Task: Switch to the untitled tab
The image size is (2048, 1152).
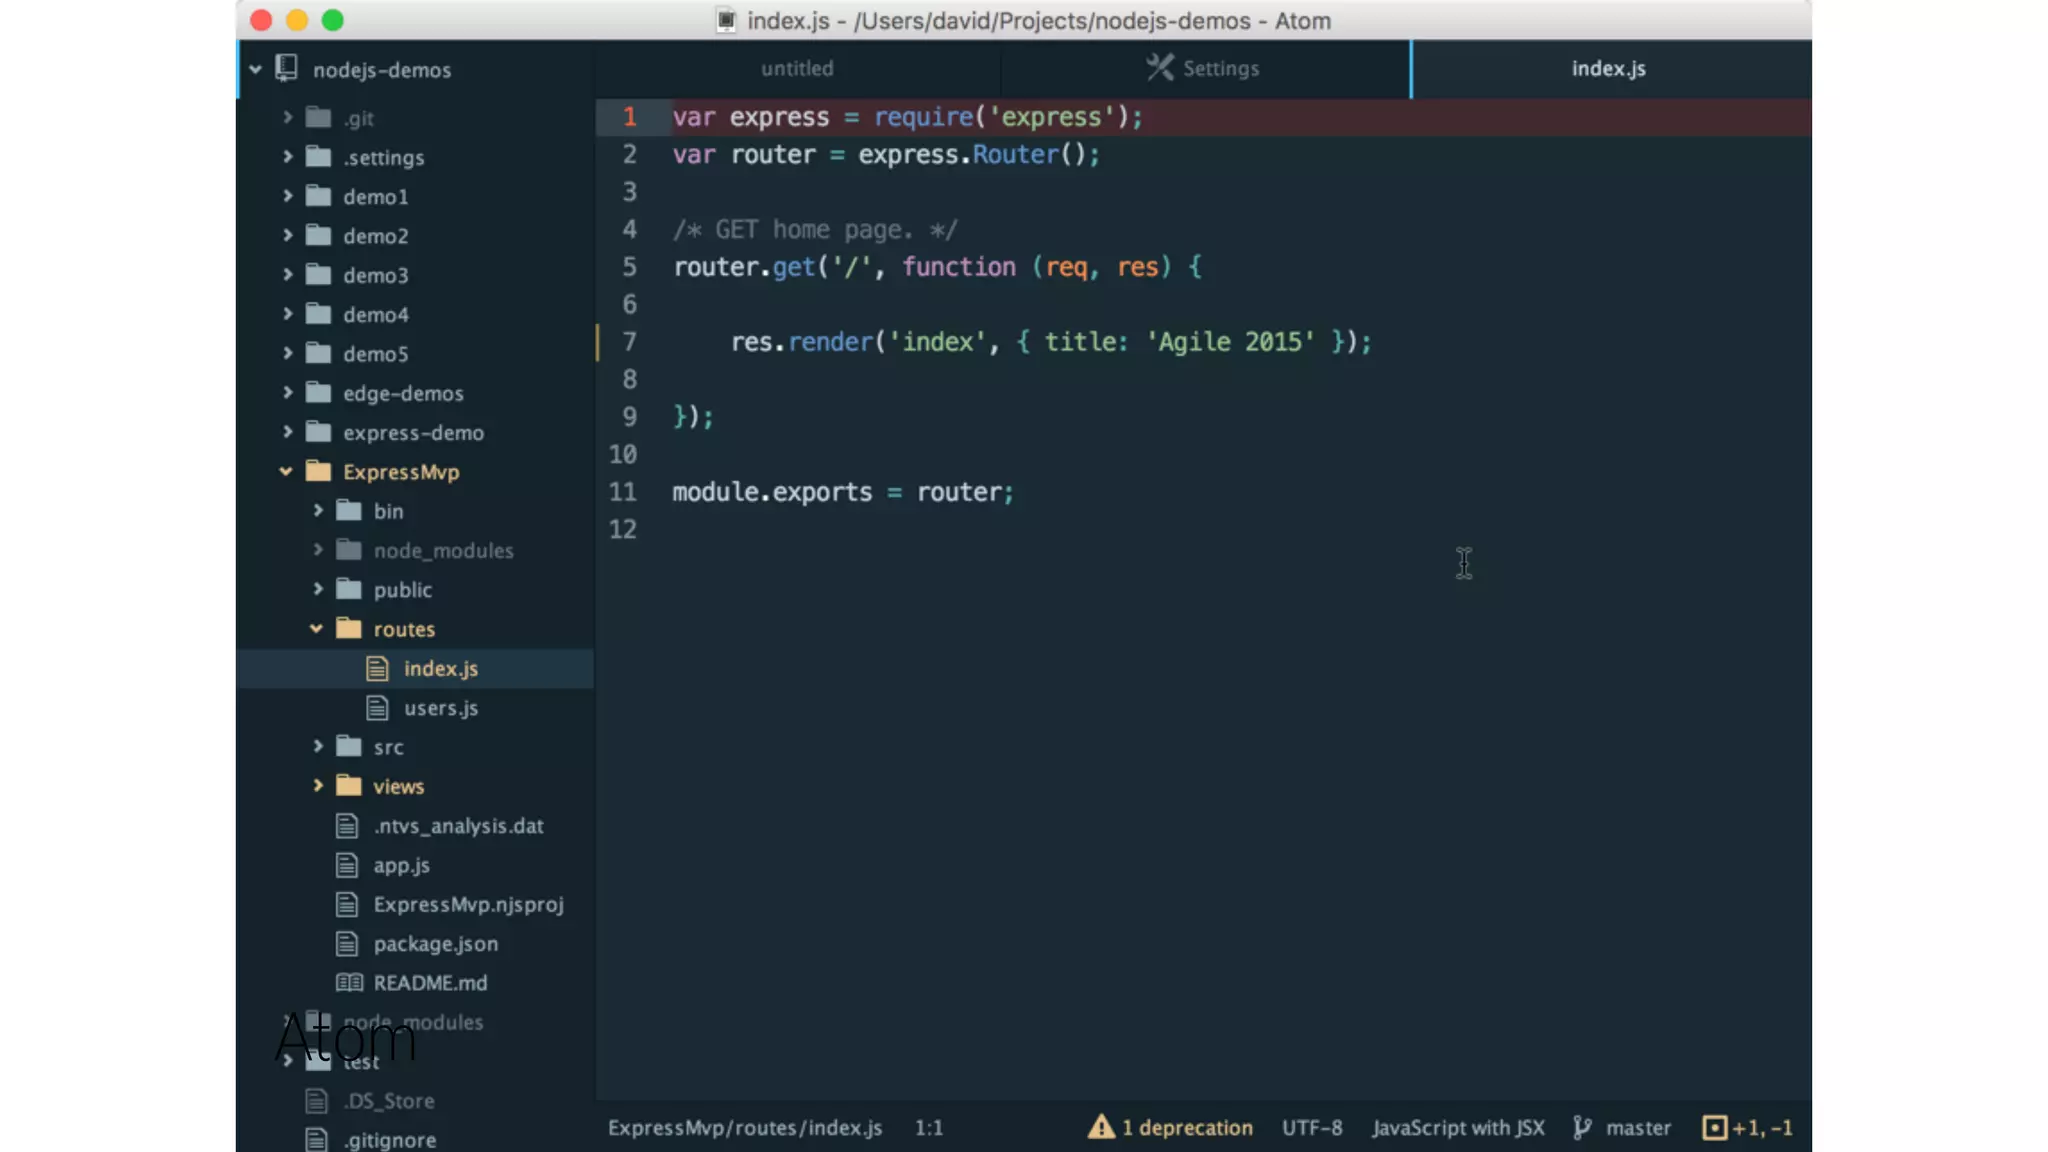Action: 797,68
